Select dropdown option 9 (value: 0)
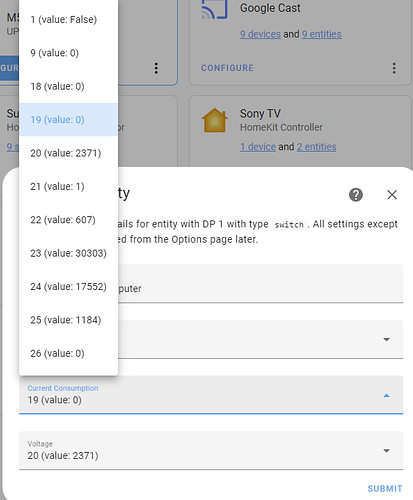 (x=68, y=53)
